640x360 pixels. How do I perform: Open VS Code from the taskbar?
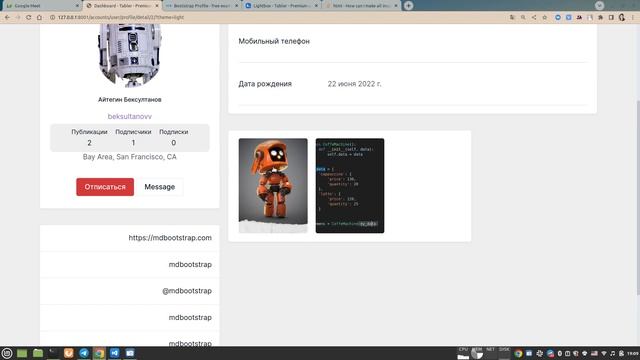[114, 353]
